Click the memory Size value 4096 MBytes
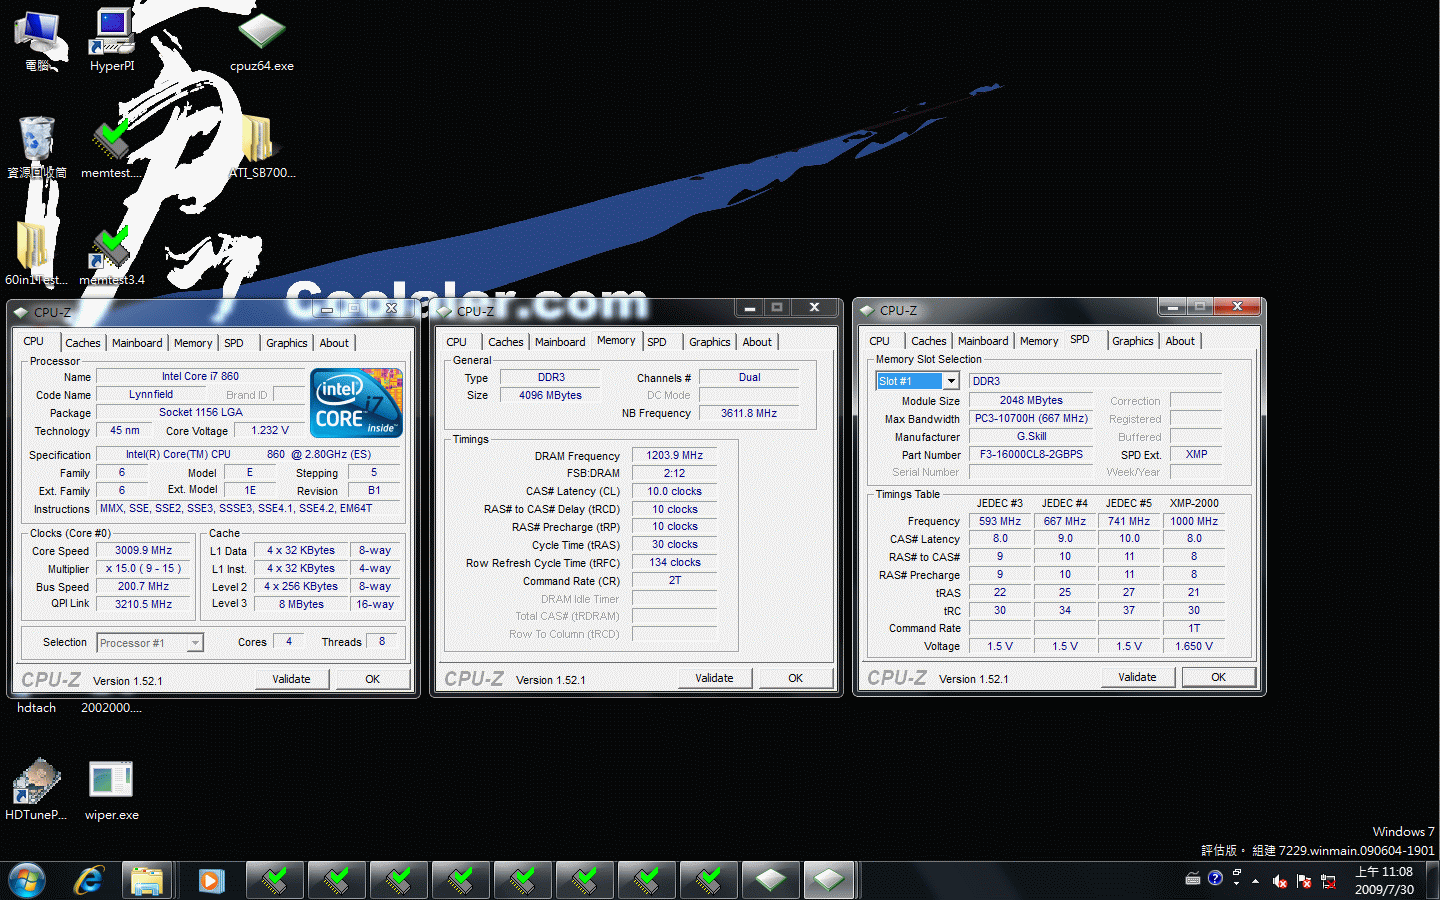The height and width of the screenshot is (900, 1440). tap(550, 396)
